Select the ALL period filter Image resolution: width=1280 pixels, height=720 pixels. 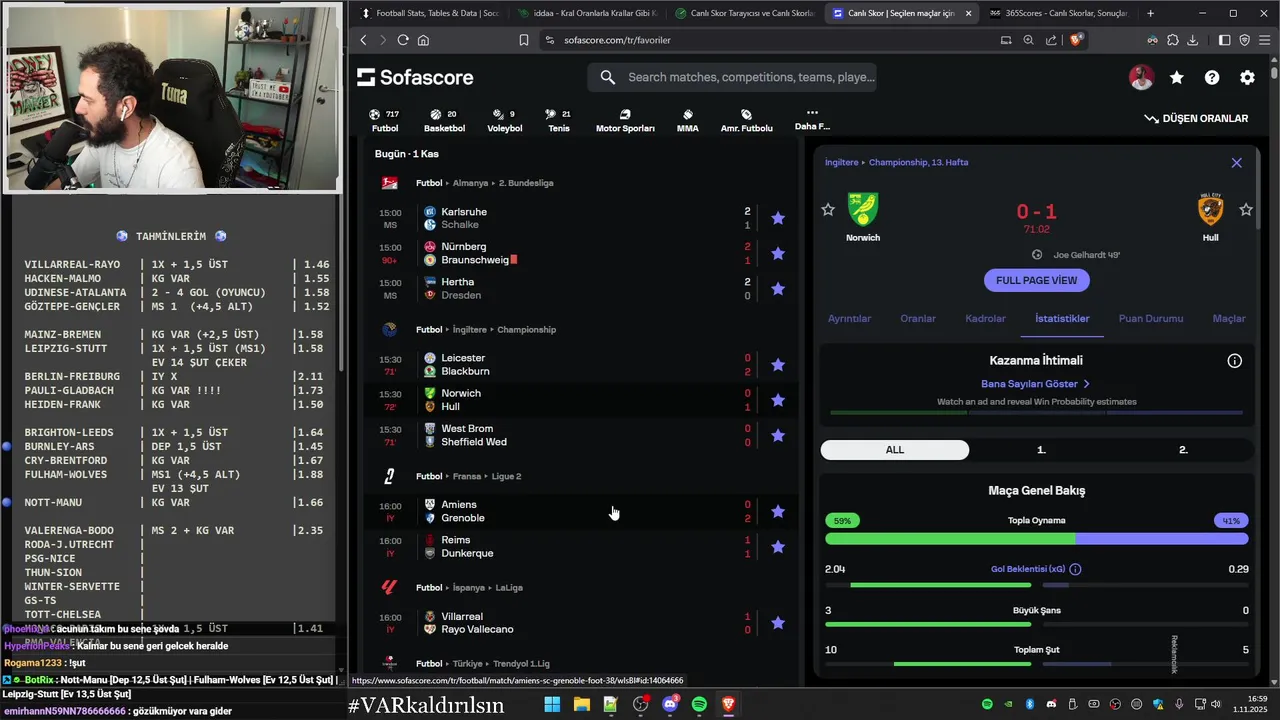tap(895, 450)
